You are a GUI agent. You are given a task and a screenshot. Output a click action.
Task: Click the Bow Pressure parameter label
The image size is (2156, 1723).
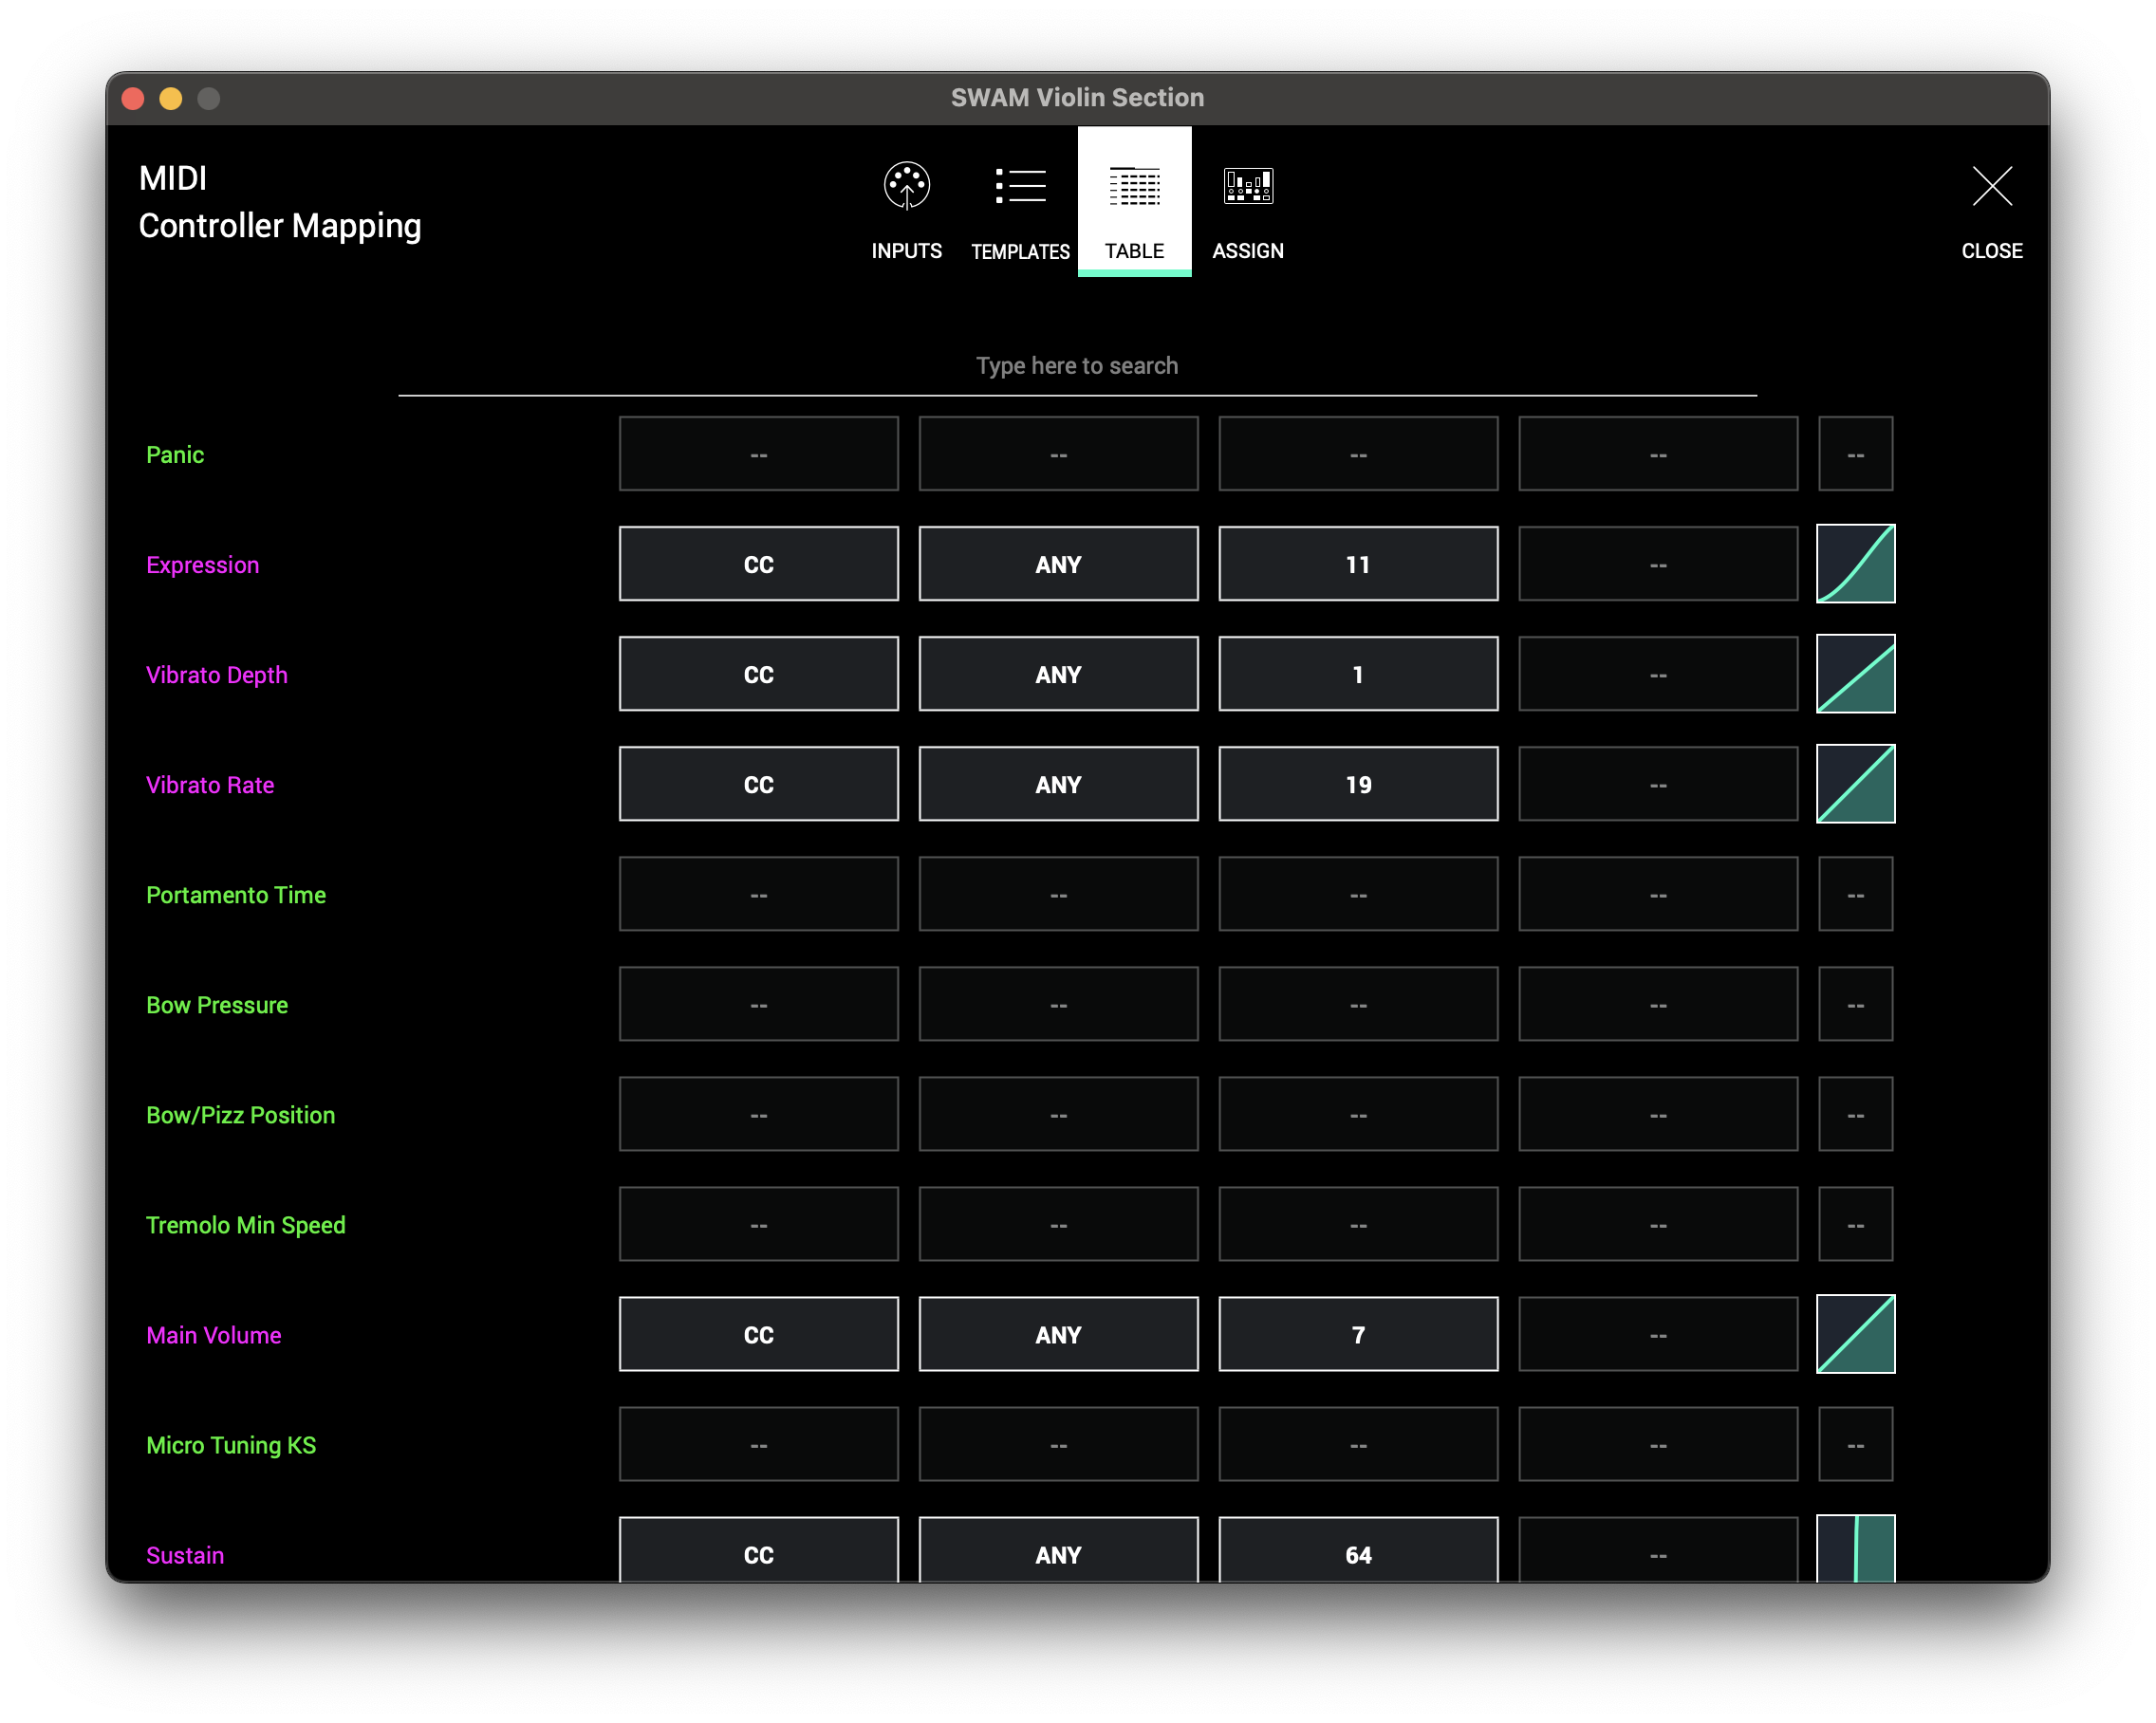point(217,1005)
